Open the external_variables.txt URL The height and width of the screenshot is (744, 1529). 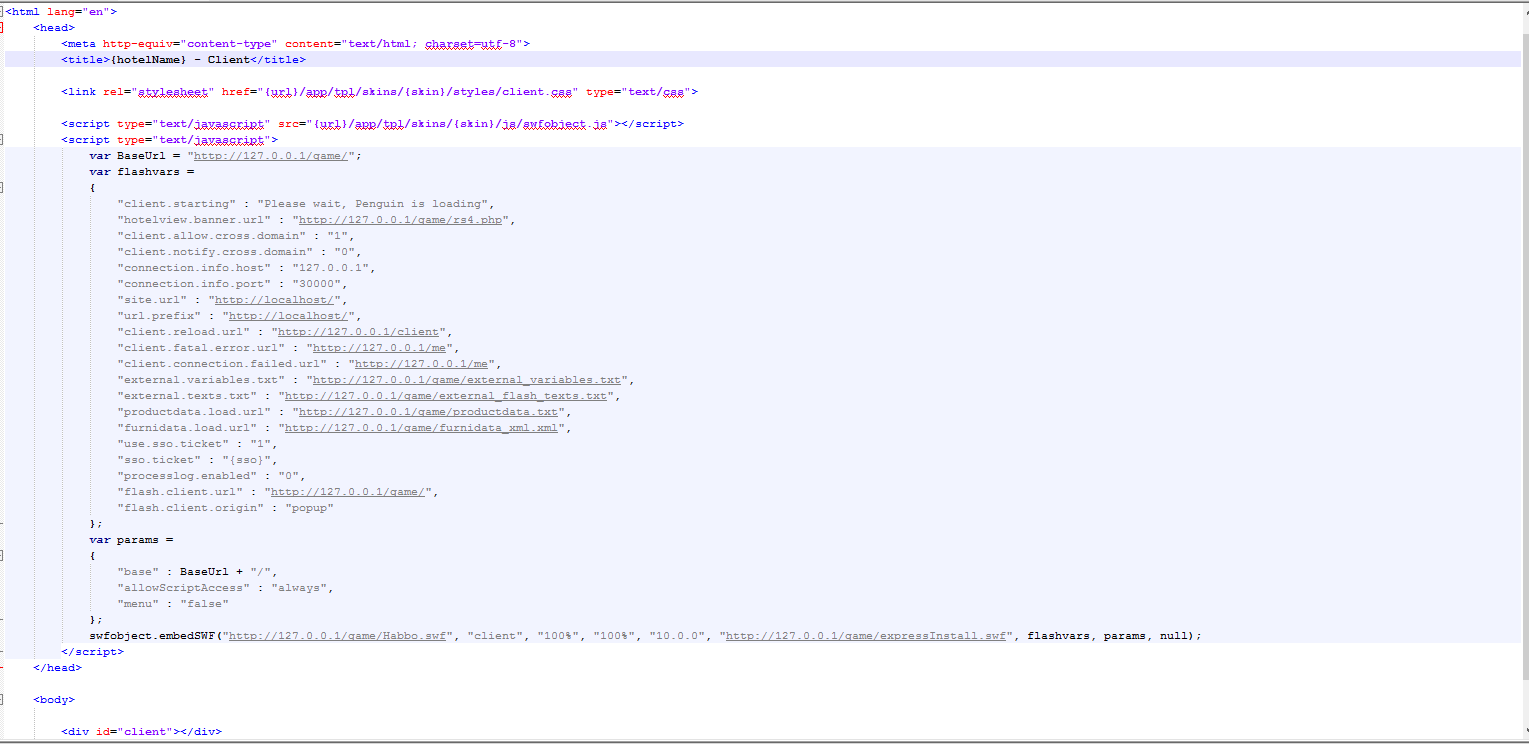tap(467, 380)
